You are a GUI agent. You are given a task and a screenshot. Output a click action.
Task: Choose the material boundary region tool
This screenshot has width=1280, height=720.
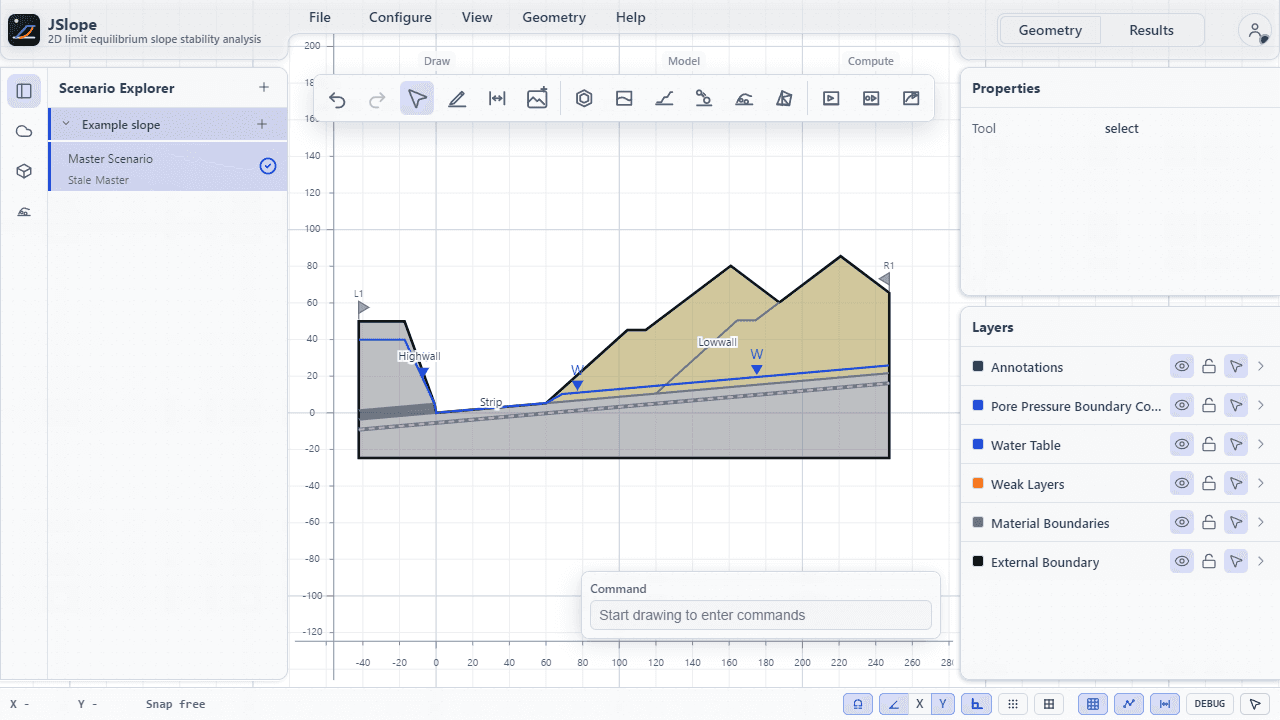[624, 99]
